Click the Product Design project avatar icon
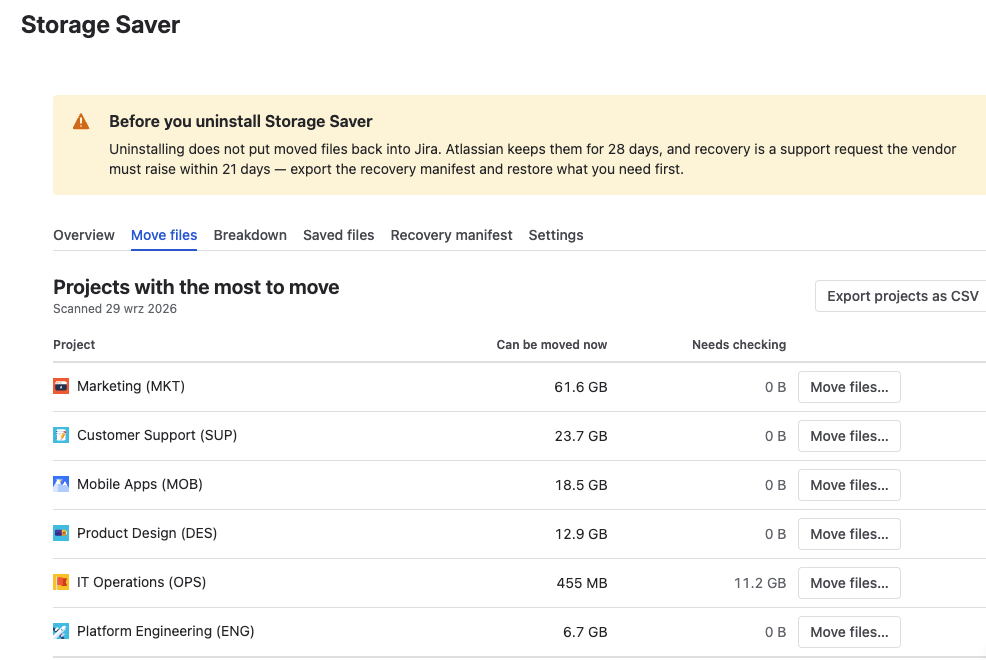Image resolution: width=986 pixels, height=660 pixels. tap(61, 533)
